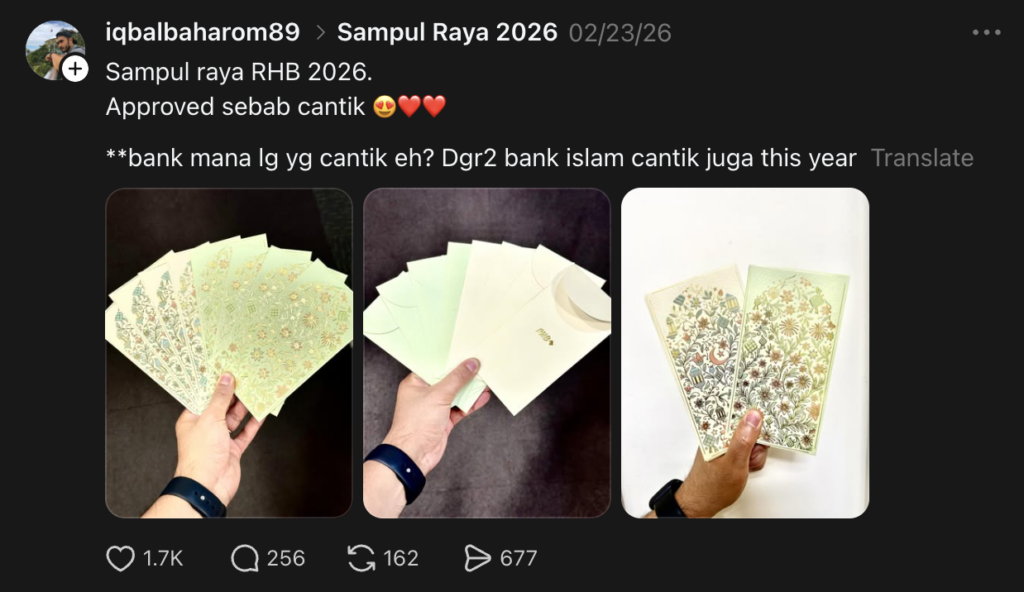Like the post with the heart icon
Image resolution: width=1024 pixels, height=592 pixels.
(120, 559)
